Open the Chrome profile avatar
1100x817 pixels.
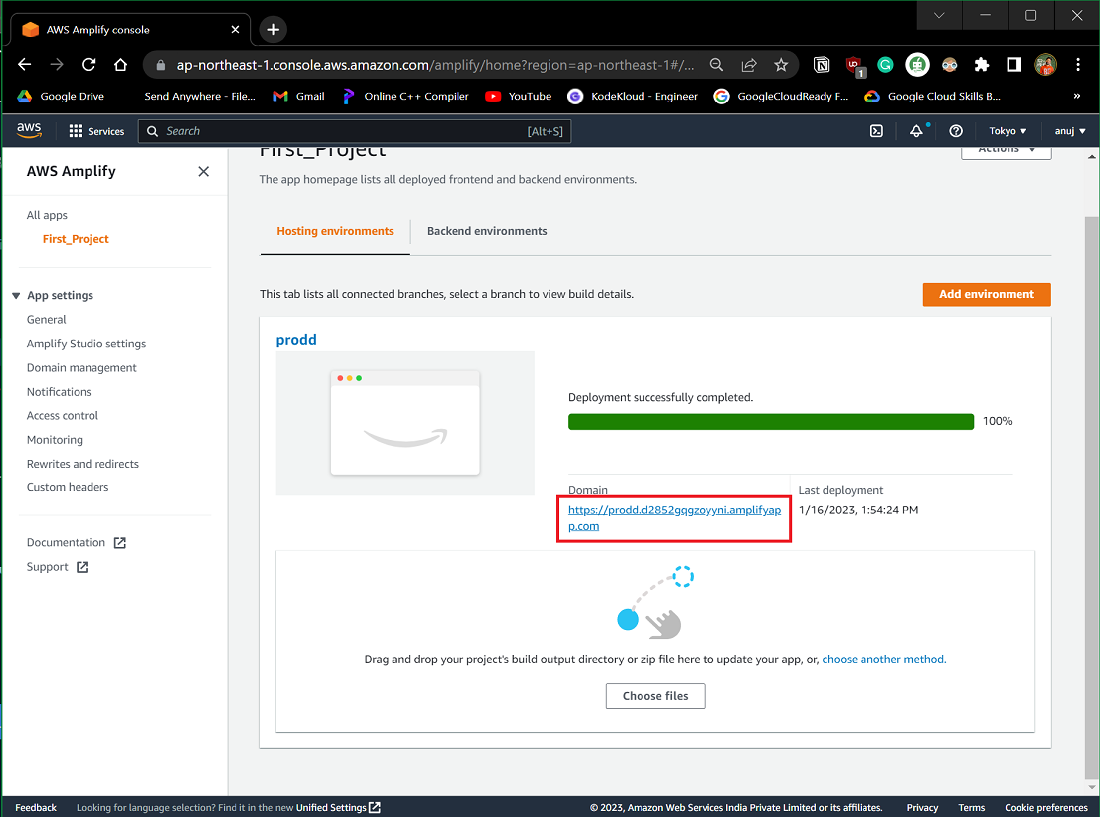[x=1045, y=65]
